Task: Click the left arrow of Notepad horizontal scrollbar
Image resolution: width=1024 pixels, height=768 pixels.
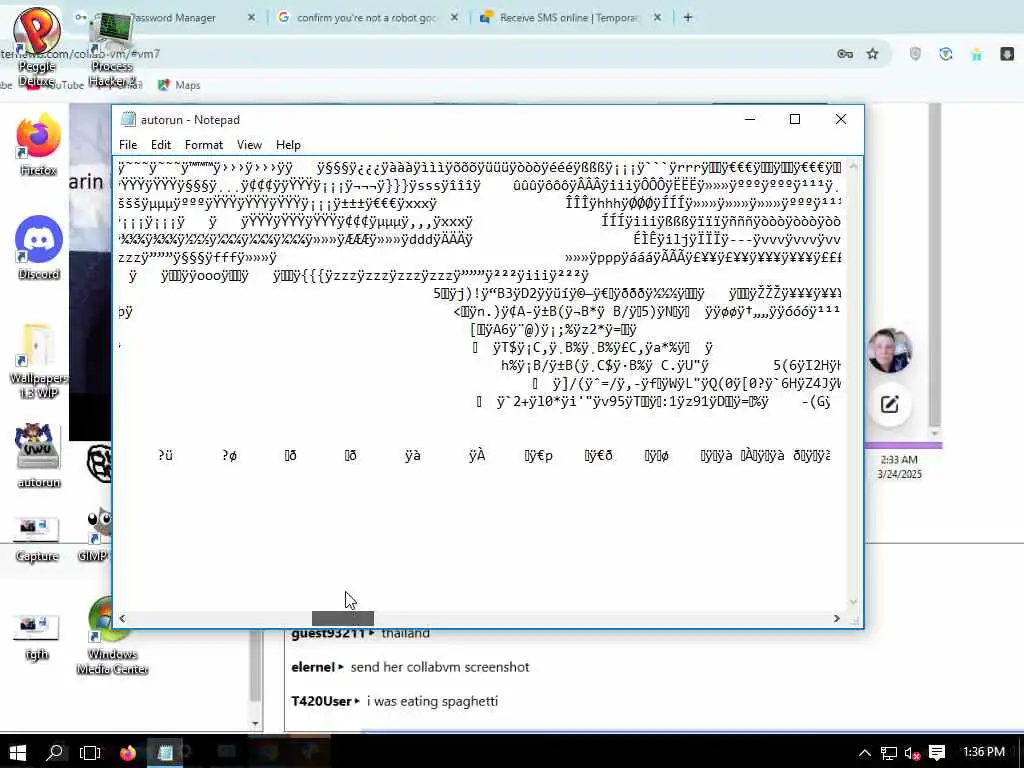Action: tap(122, 618)
